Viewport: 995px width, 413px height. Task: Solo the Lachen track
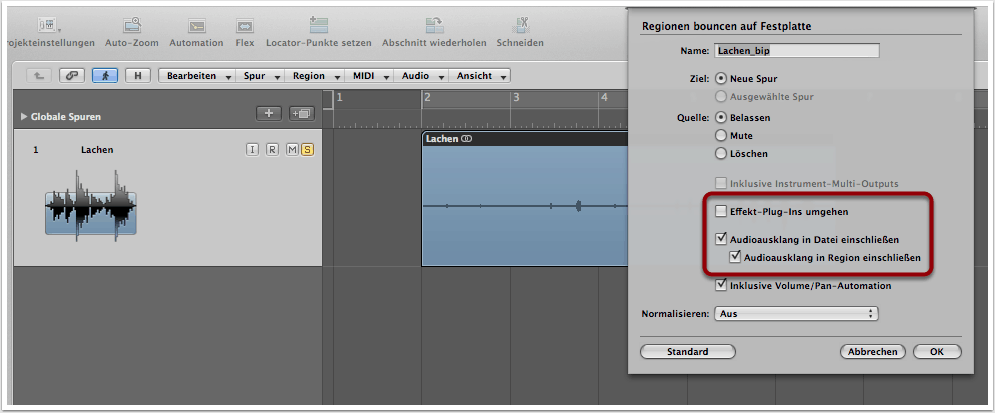[307, 150]
